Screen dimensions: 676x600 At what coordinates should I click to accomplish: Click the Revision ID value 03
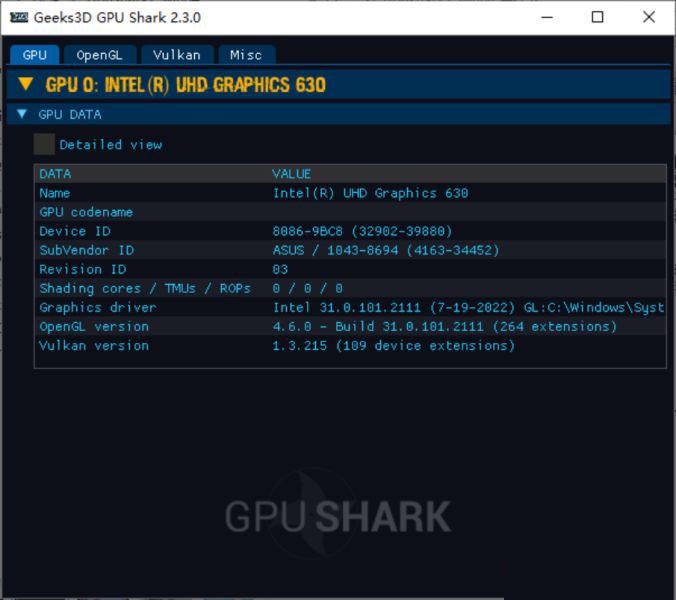tap(280, 269)
